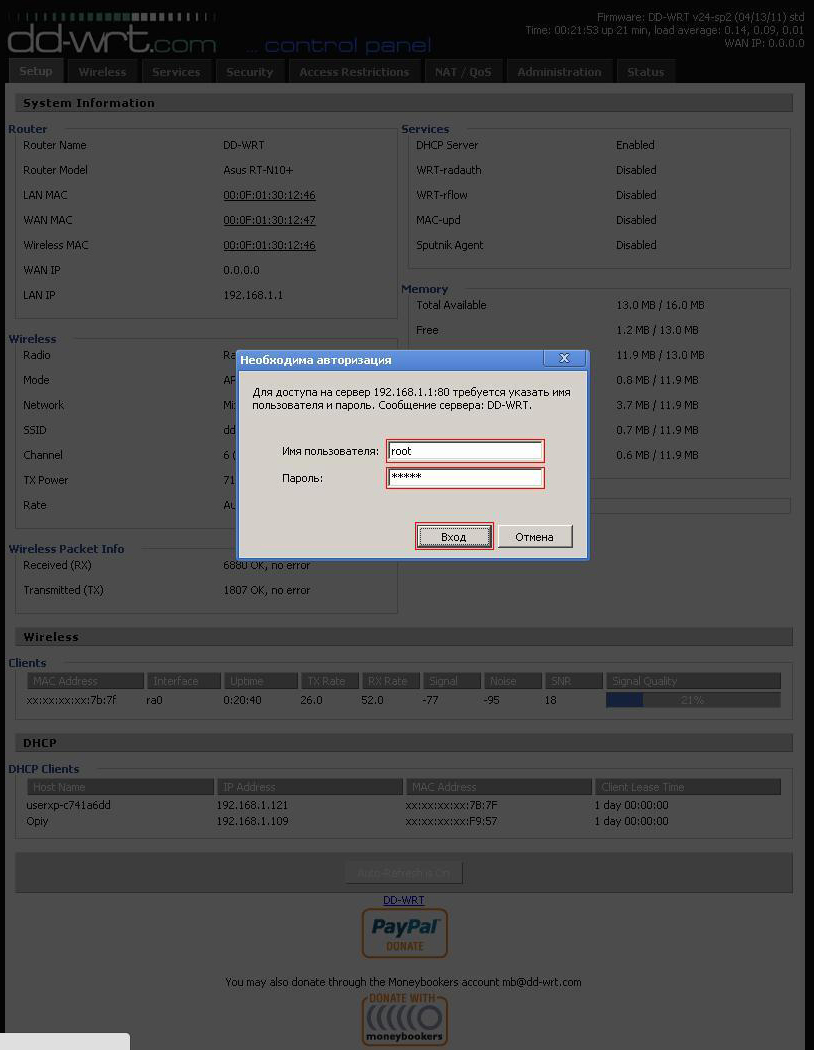Screen dimensions: 814x1050
Task: Open the NAT / QoS tab
Action: [x=463, y=72]
